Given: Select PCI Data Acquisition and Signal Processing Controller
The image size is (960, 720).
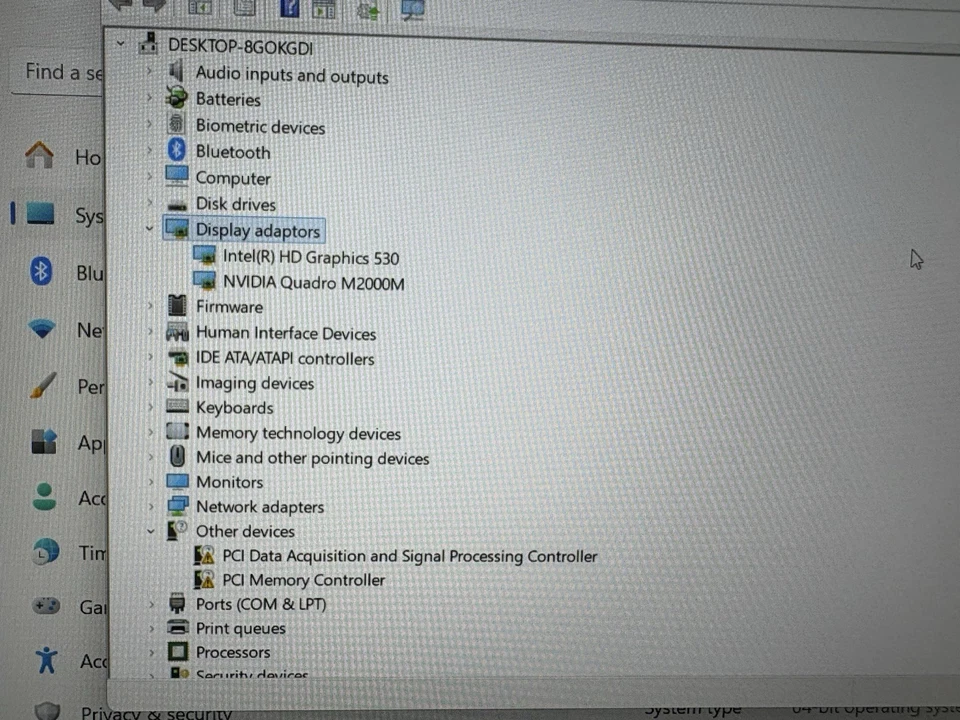Looking at the screenshot, I should (x=410, y=556).
